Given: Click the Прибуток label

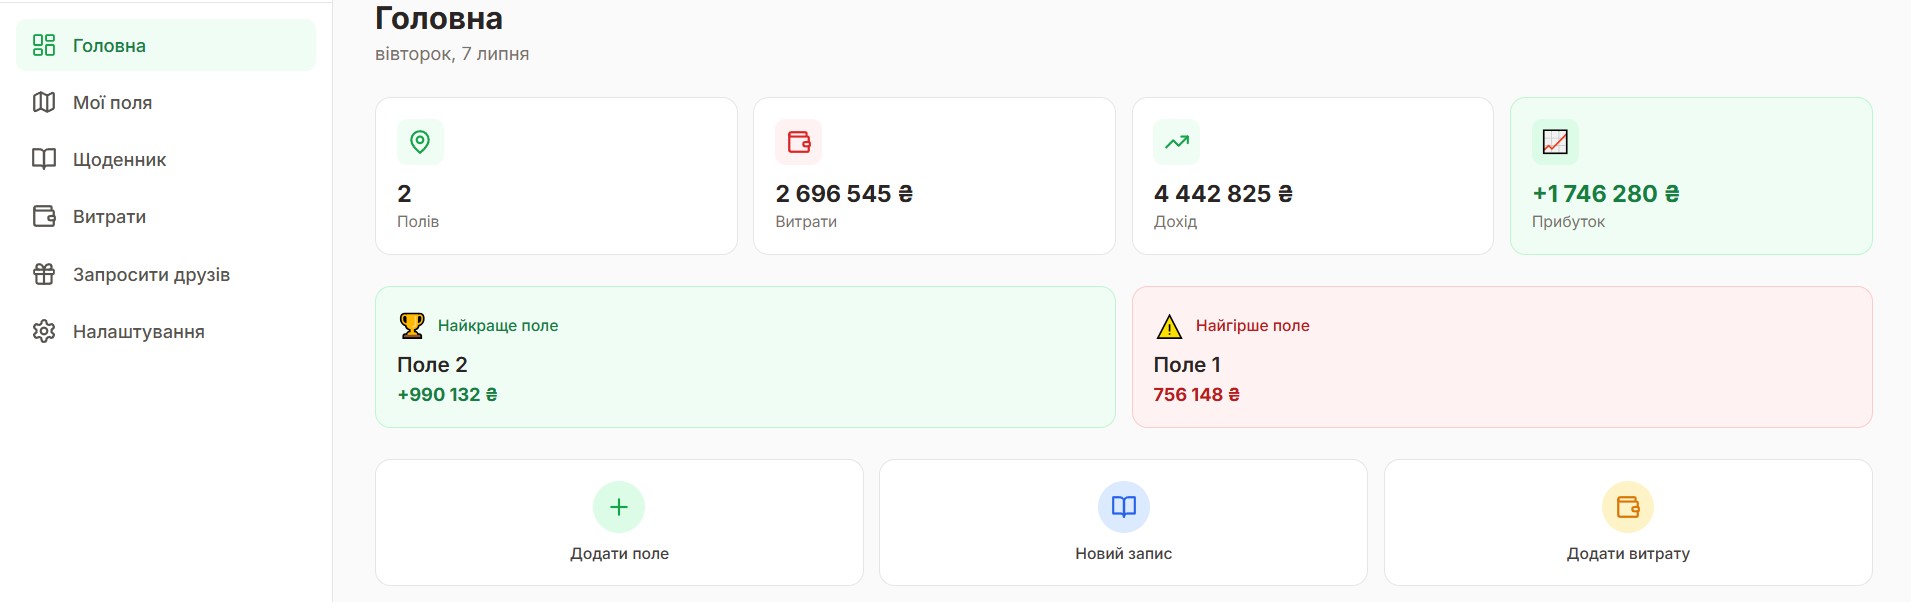Looking at the screenshot, I should coord(1568,221).
